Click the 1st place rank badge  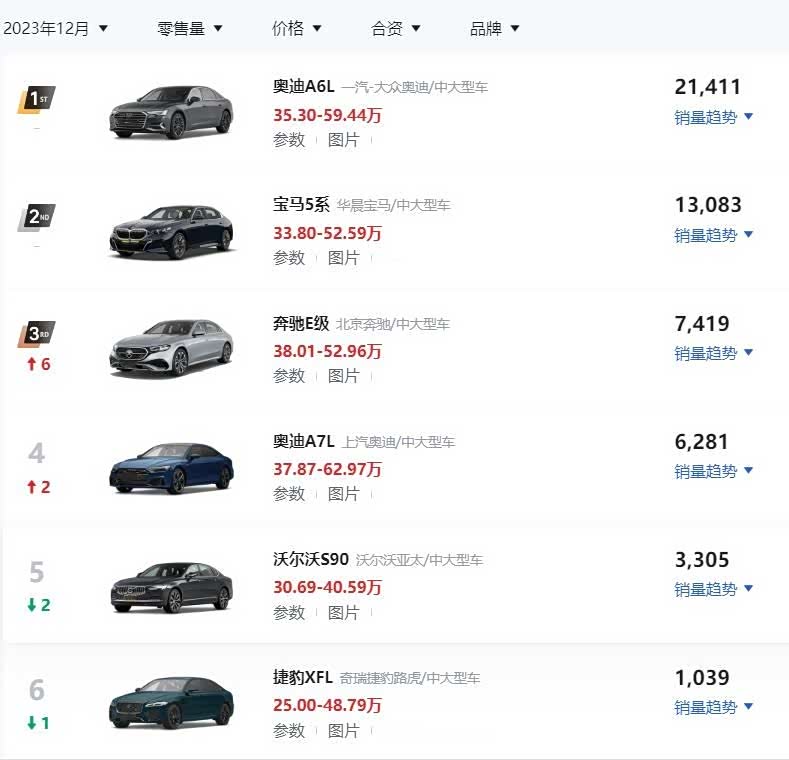[x=37, y=99]
